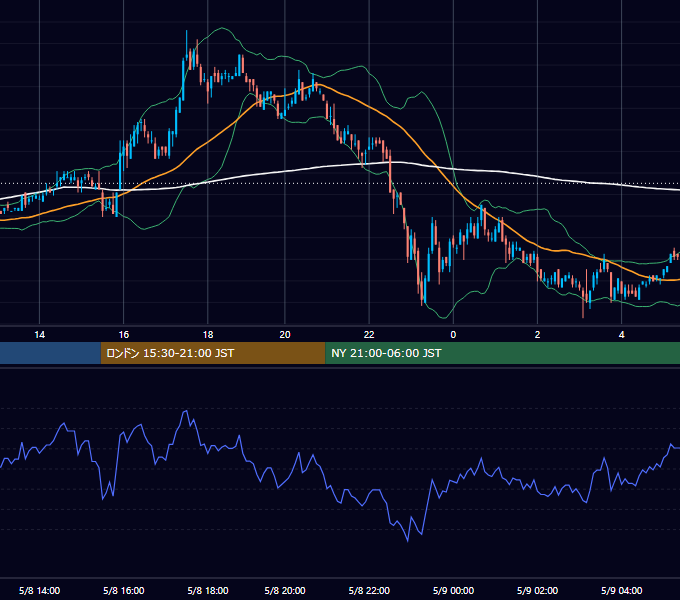Image resolution: width=680 pixels, height=600 pixels.
Task: Click the 5/8 16:00 date label
Action: click(124, 590)
